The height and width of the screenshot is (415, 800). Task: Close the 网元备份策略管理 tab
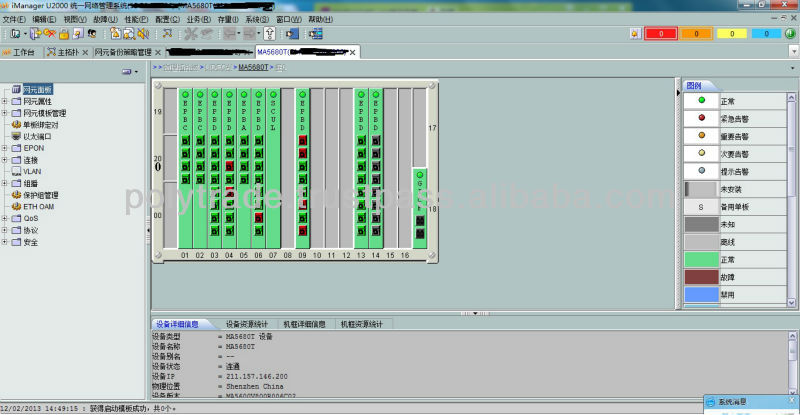pos(160,52)
